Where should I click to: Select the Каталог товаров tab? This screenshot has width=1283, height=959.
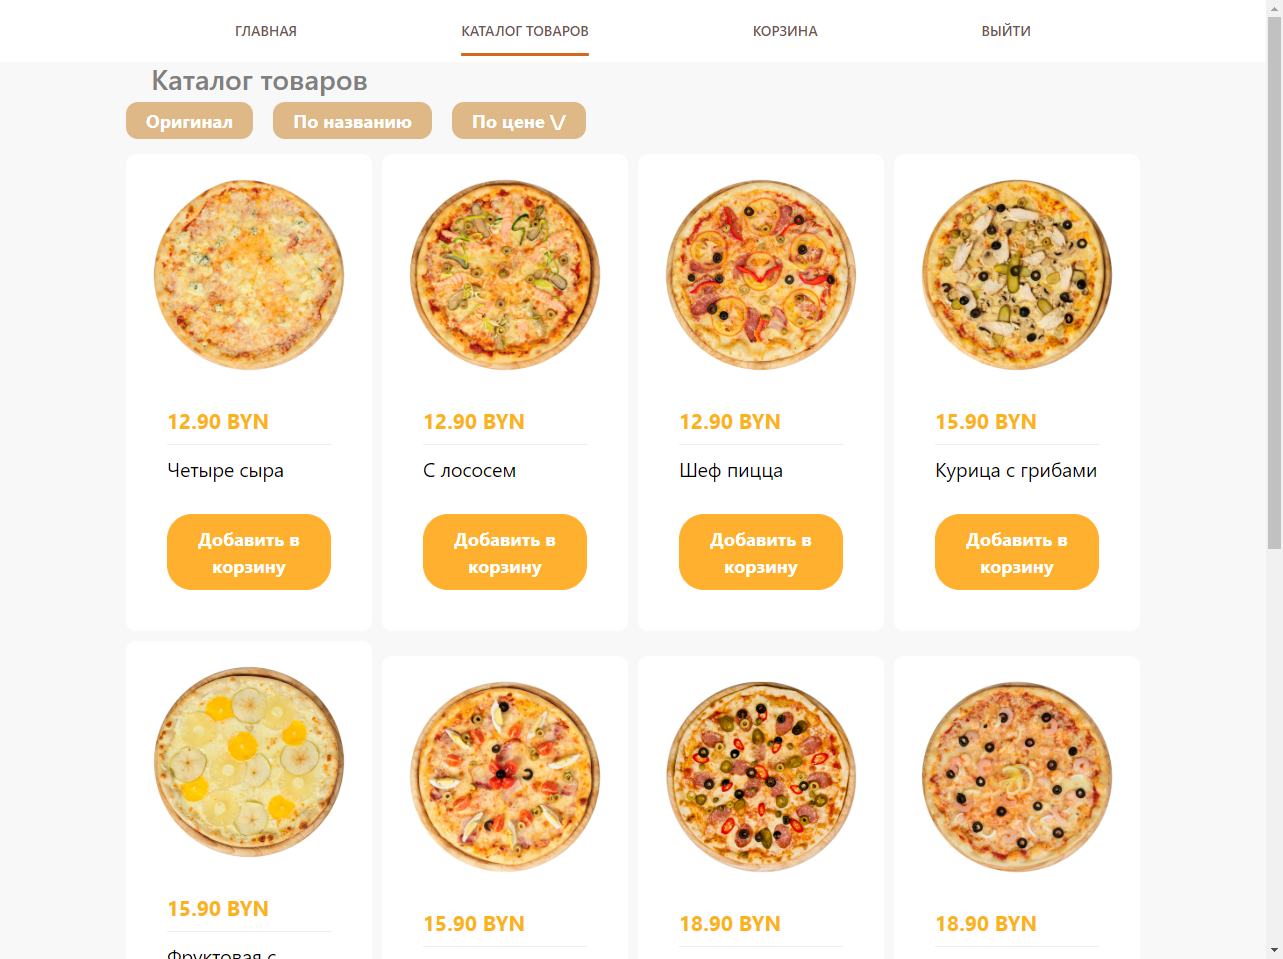[x=525, y=31]
